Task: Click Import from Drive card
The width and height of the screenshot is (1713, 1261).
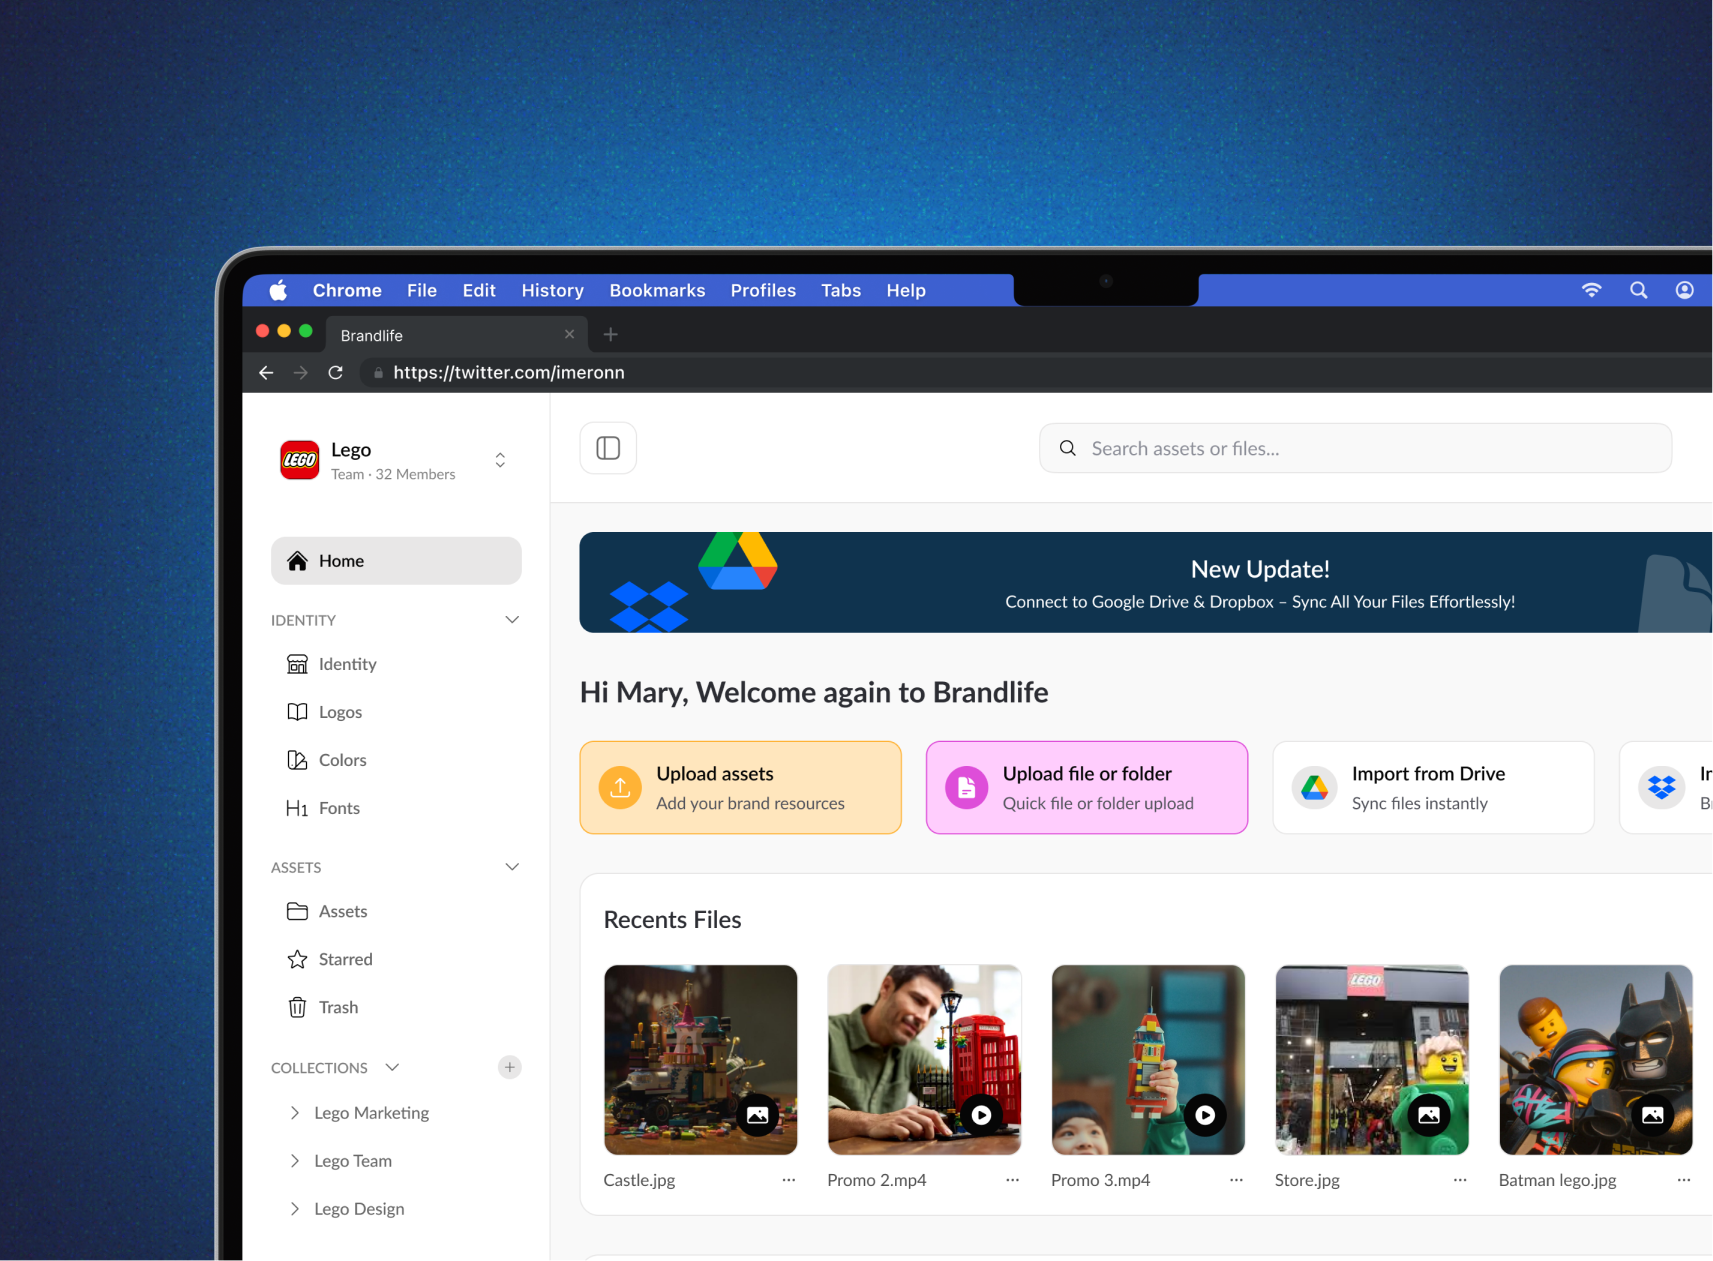Action: (1432, 787)
